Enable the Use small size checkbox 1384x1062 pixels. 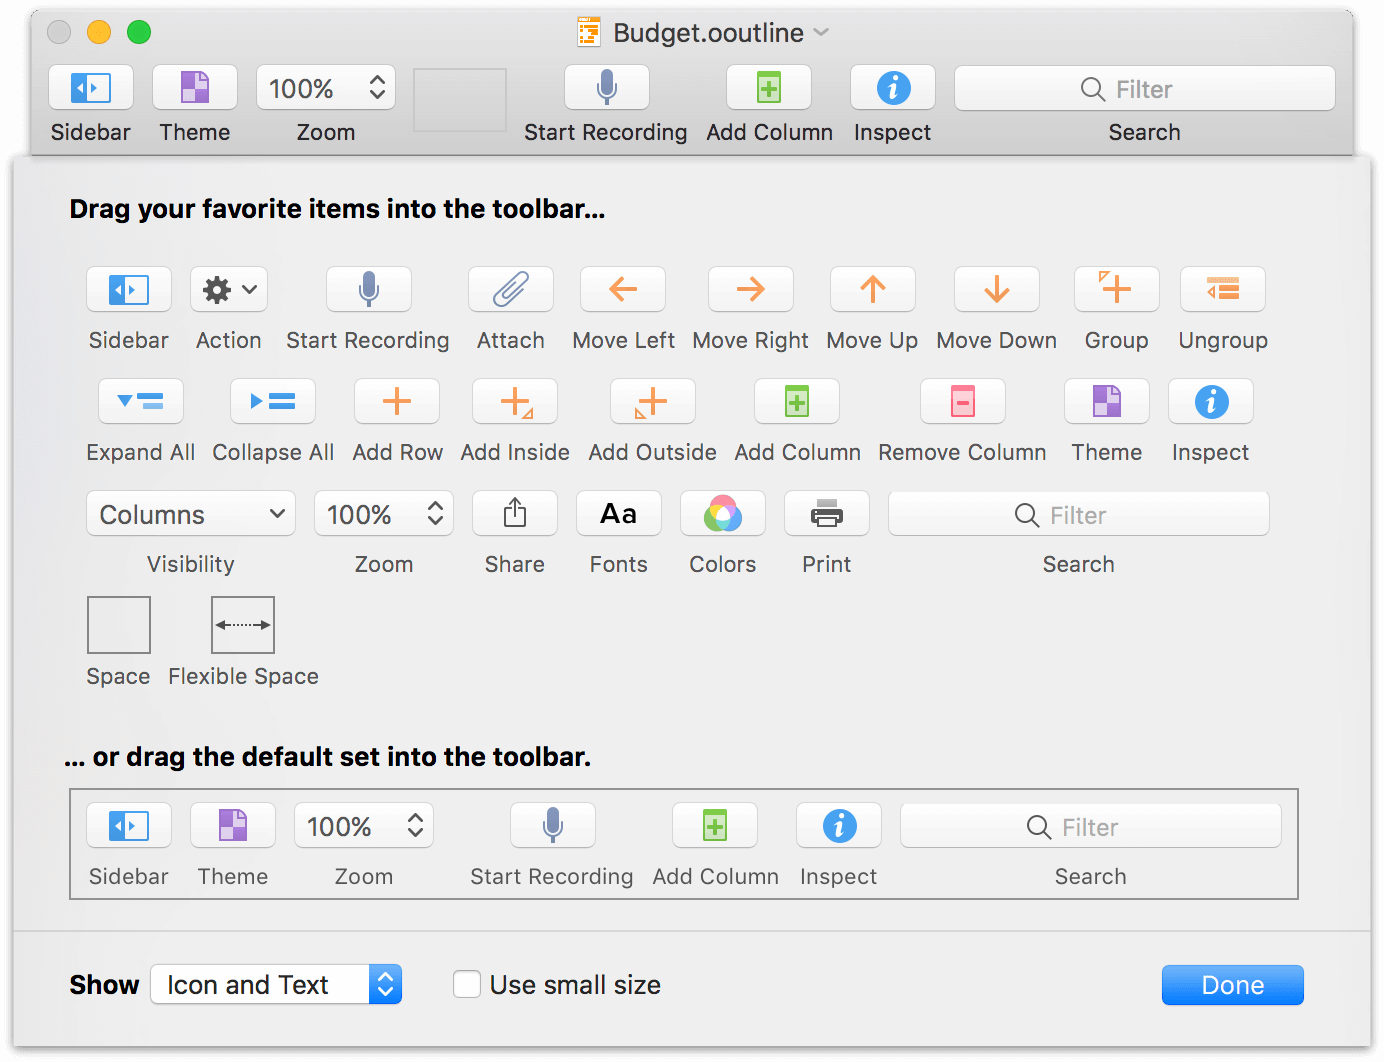coord(467,985)
